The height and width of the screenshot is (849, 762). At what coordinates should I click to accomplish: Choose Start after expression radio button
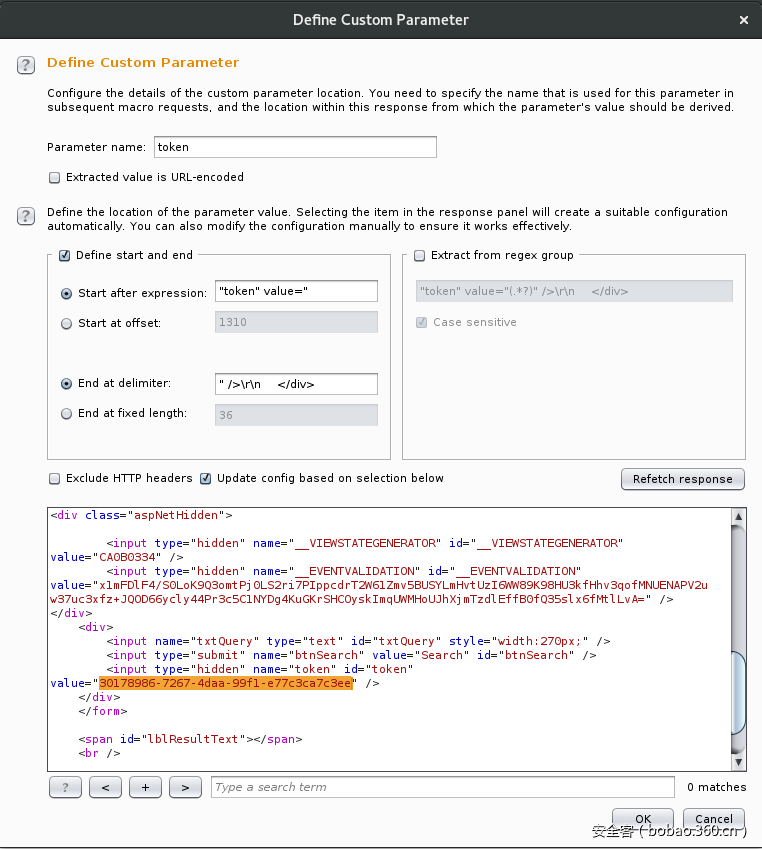click(x=67, y=294)
